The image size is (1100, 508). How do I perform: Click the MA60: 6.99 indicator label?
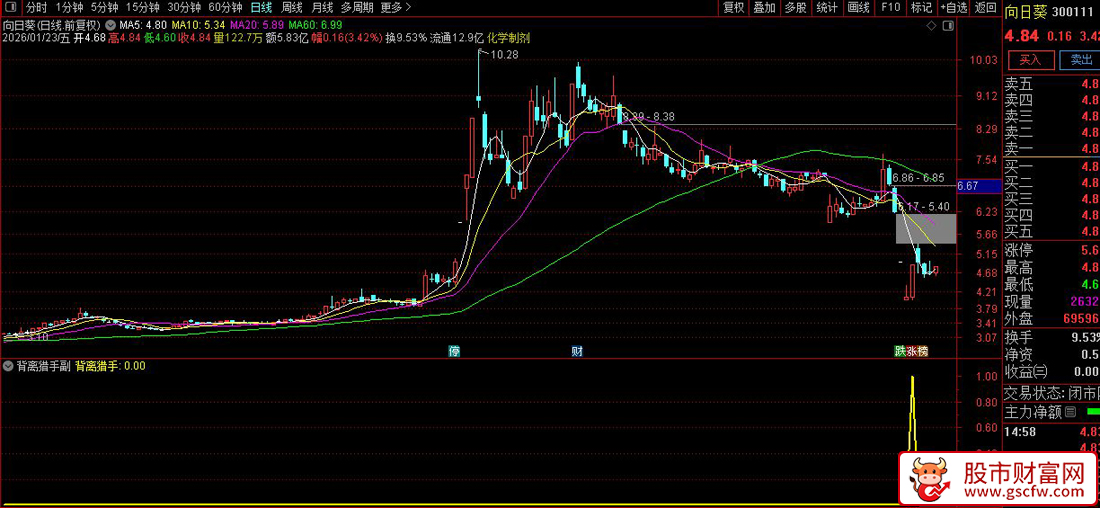[315, 25]
